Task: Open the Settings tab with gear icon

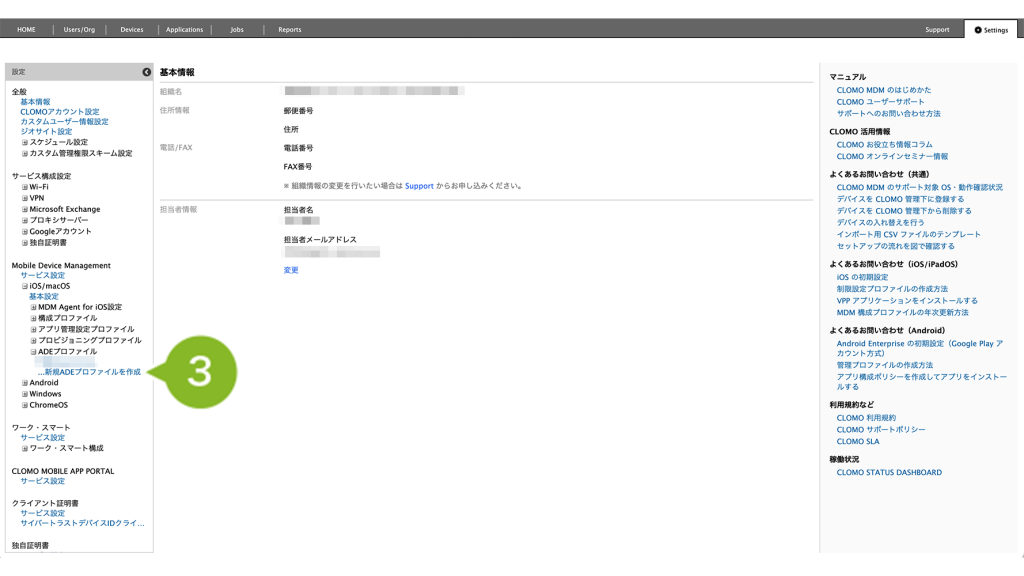Action: tap(991, 29)
